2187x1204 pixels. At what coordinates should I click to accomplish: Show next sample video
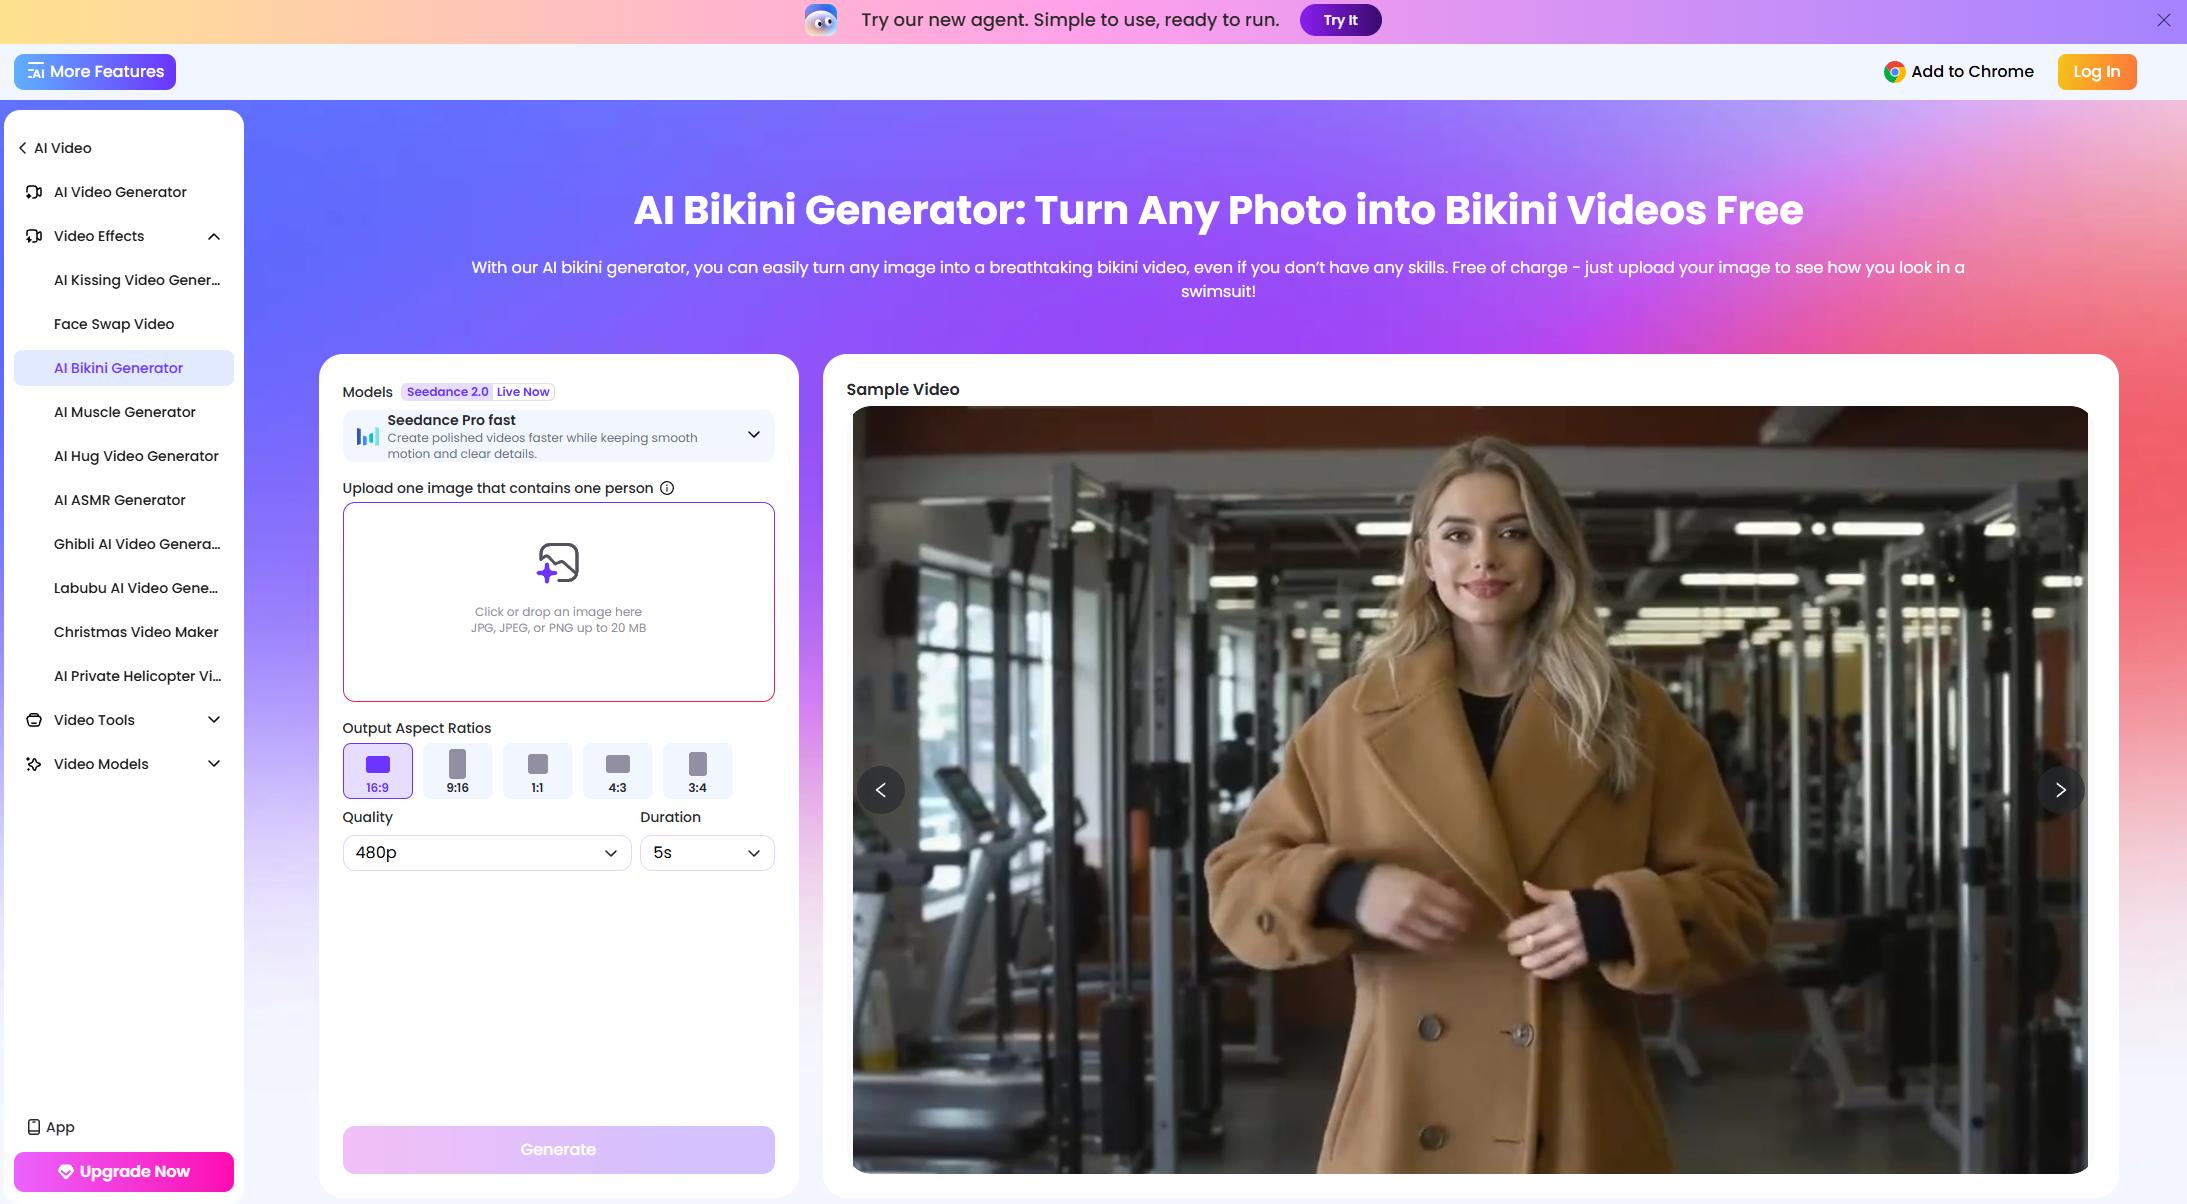pyautogui.click(x=2061, y=790)
